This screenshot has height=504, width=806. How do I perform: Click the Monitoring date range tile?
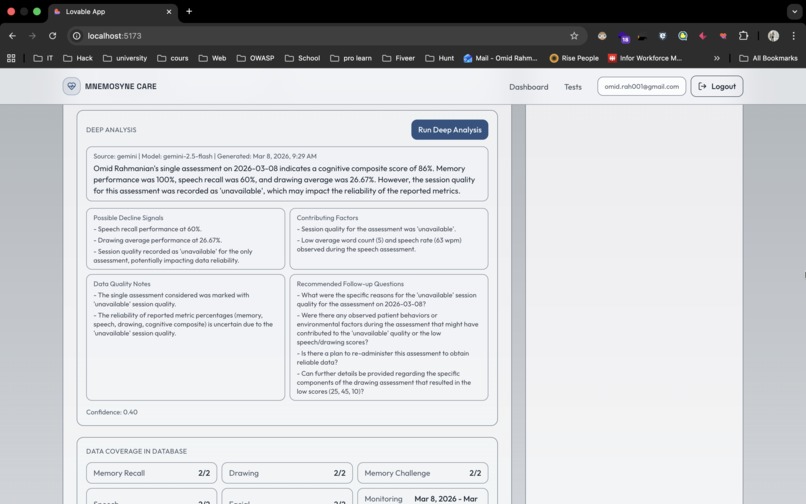pos(423,497)
